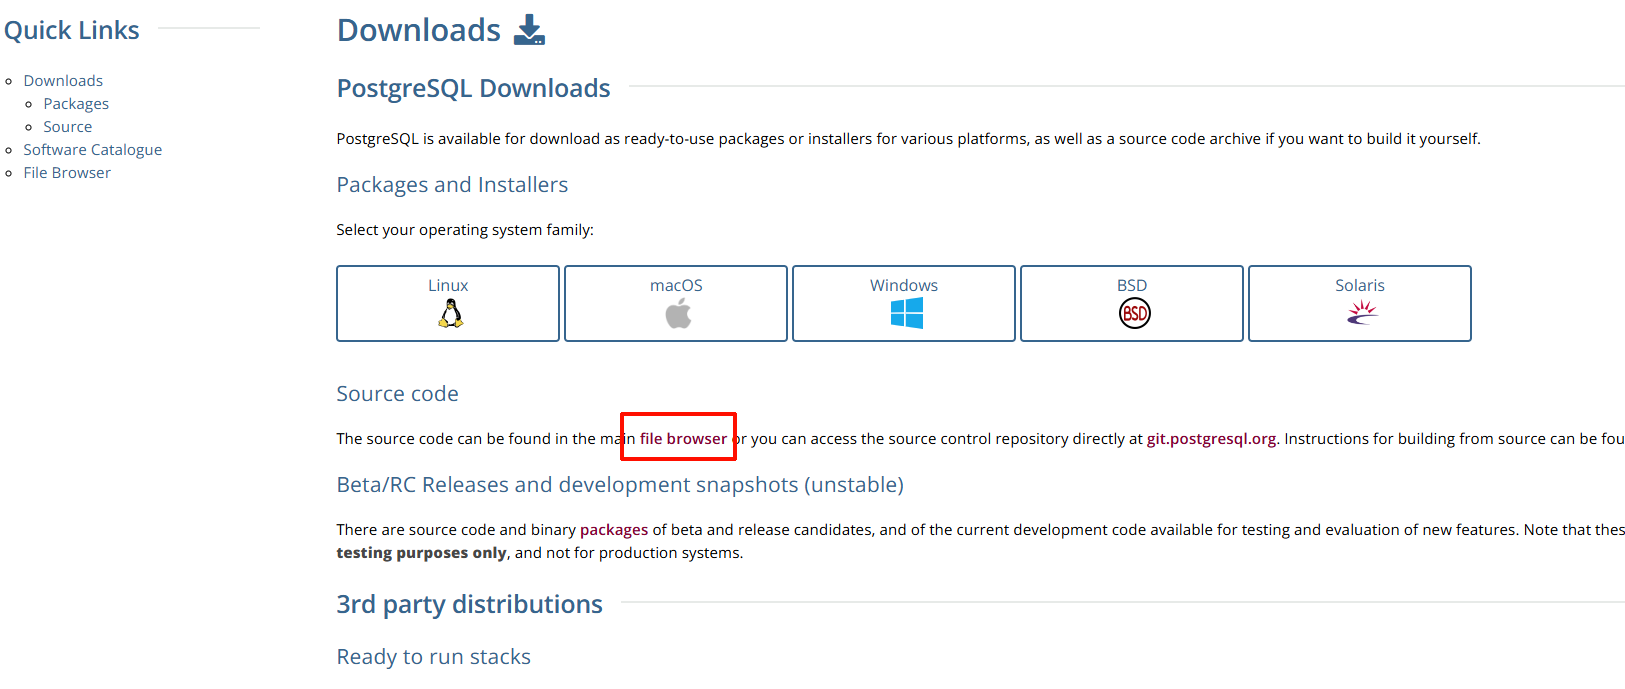Follow the 'file browser' link in Source code
This screenshot has width=1625, height=689.
(x=683, y=438)
